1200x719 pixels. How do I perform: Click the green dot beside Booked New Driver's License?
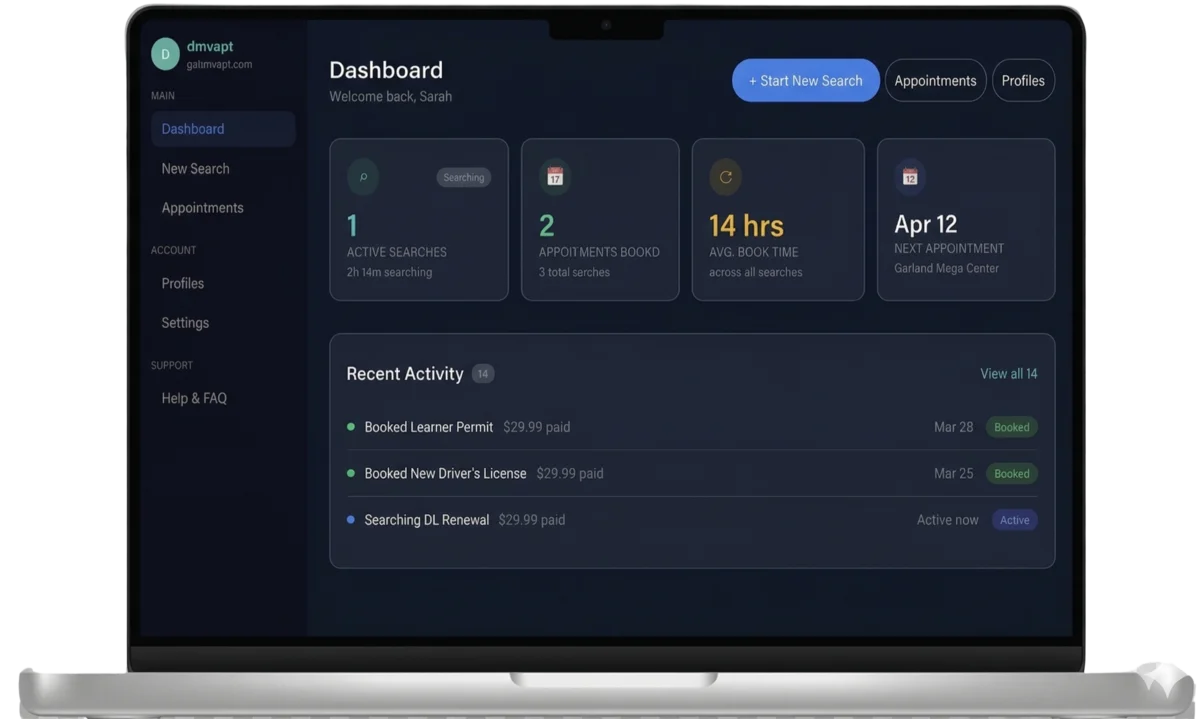[350, 473]
